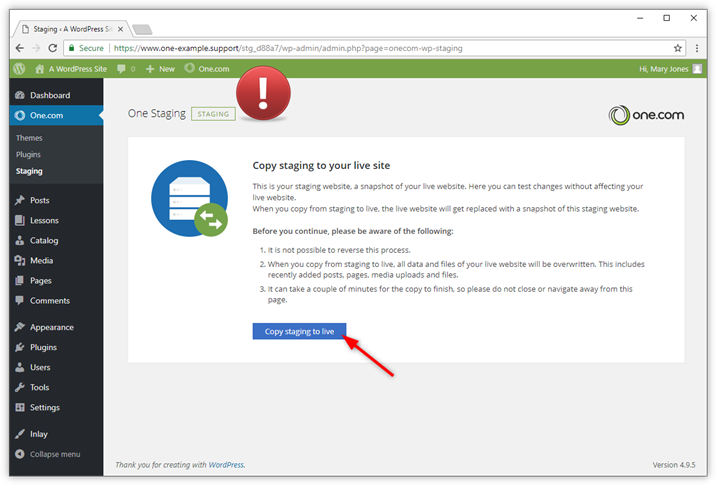
Task: Reload the page with refresh icon
Action: pyautogui.click(x=53, y=48)
